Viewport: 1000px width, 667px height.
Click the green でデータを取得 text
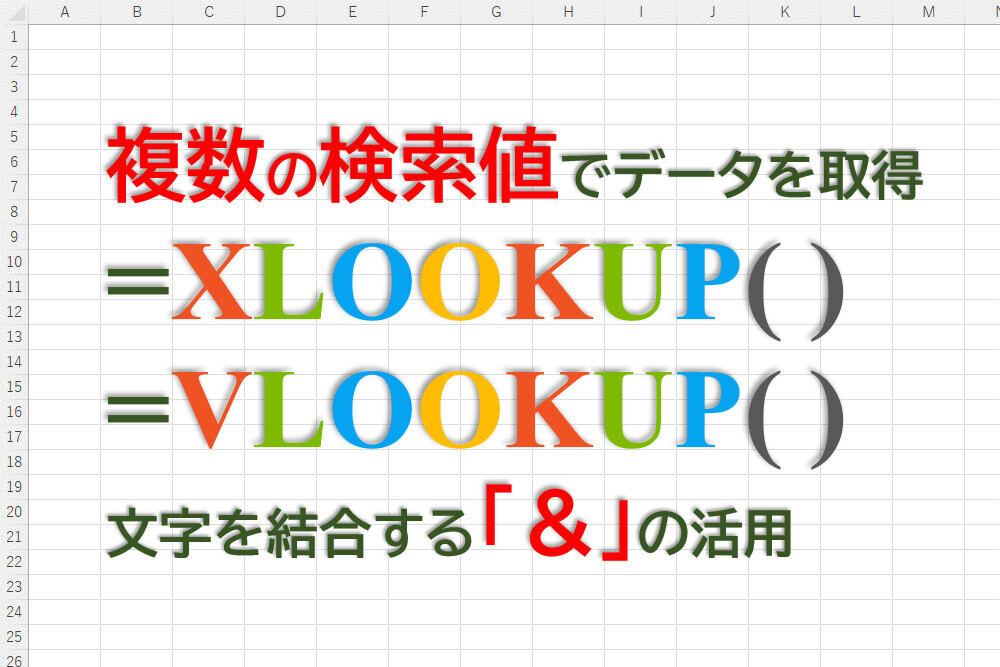pyautogui.click(x=742, y=175)
